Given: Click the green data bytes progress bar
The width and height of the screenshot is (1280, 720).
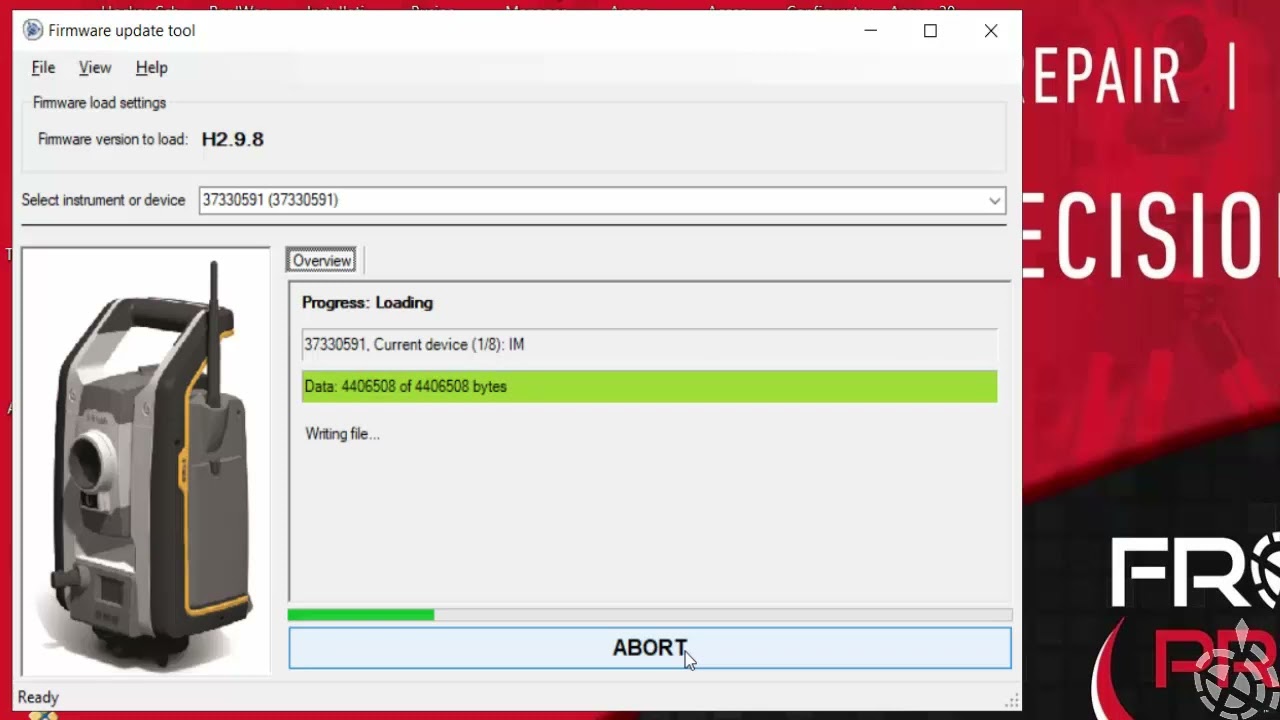Looking at the screenshot, I should click(x=650, y=387).
